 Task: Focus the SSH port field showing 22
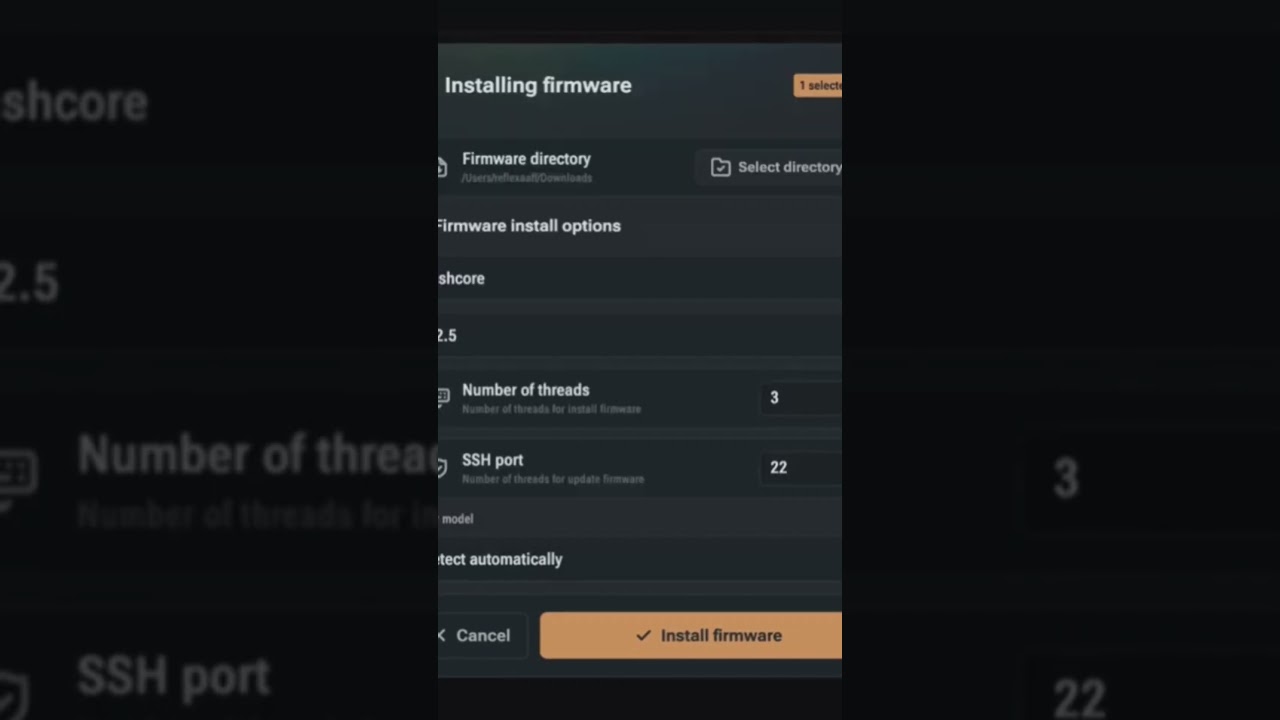(x=800, y=467)
